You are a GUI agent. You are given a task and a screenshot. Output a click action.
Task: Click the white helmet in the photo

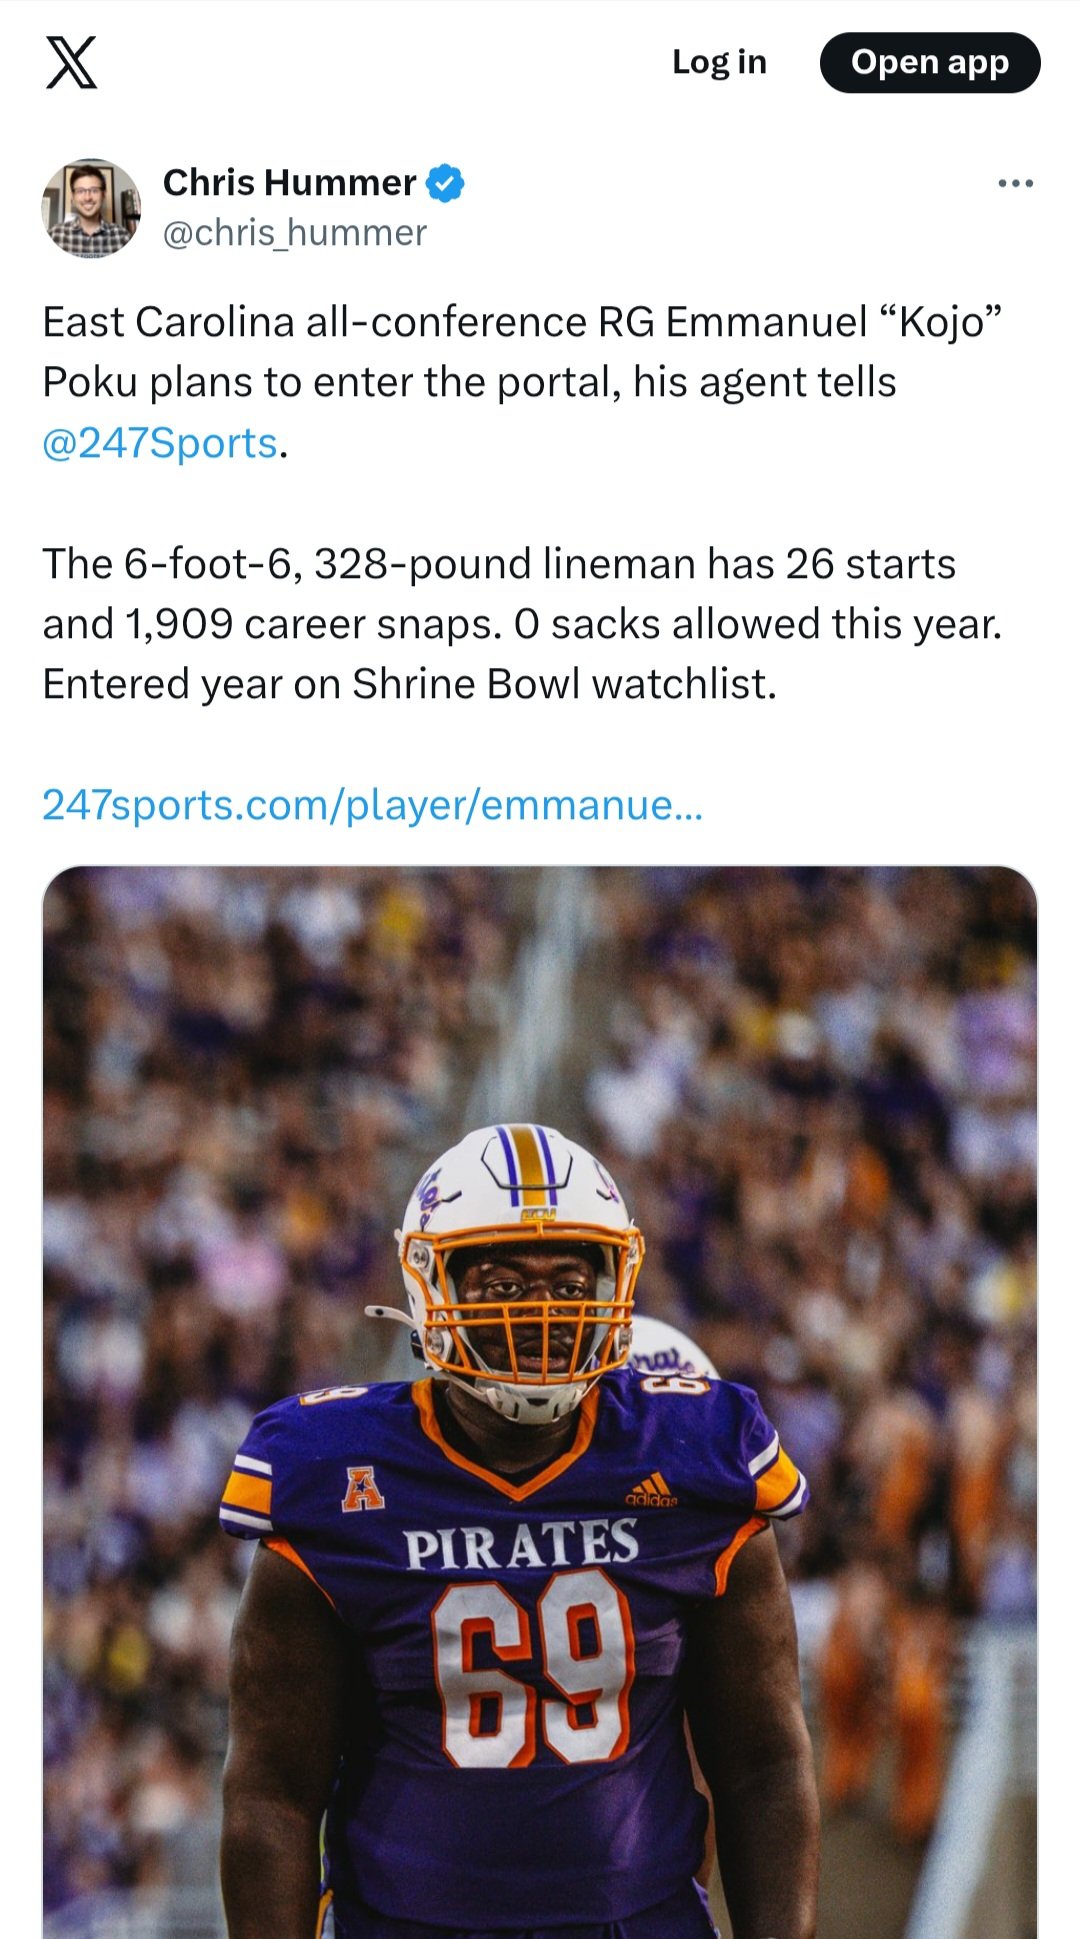pos(520,1180)
